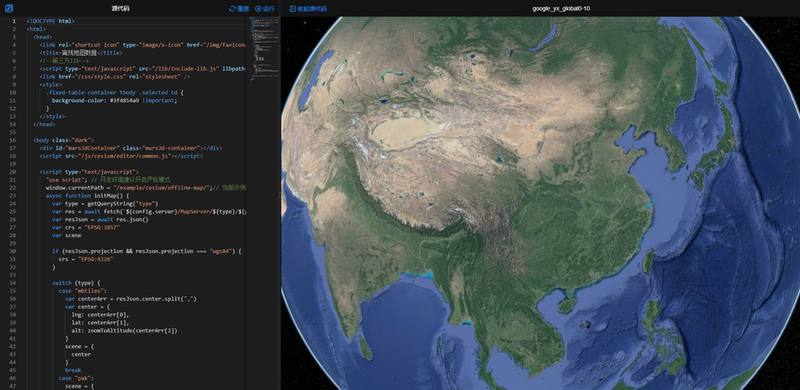Click the case "mbtiles": line

coord(82,291)
